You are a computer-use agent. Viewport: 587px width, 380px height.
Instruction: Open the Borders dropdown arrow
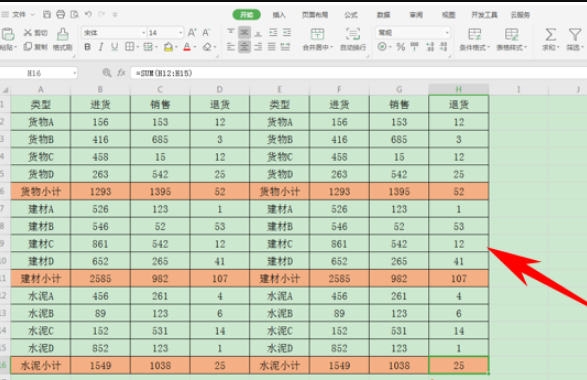tap(137, 47)
